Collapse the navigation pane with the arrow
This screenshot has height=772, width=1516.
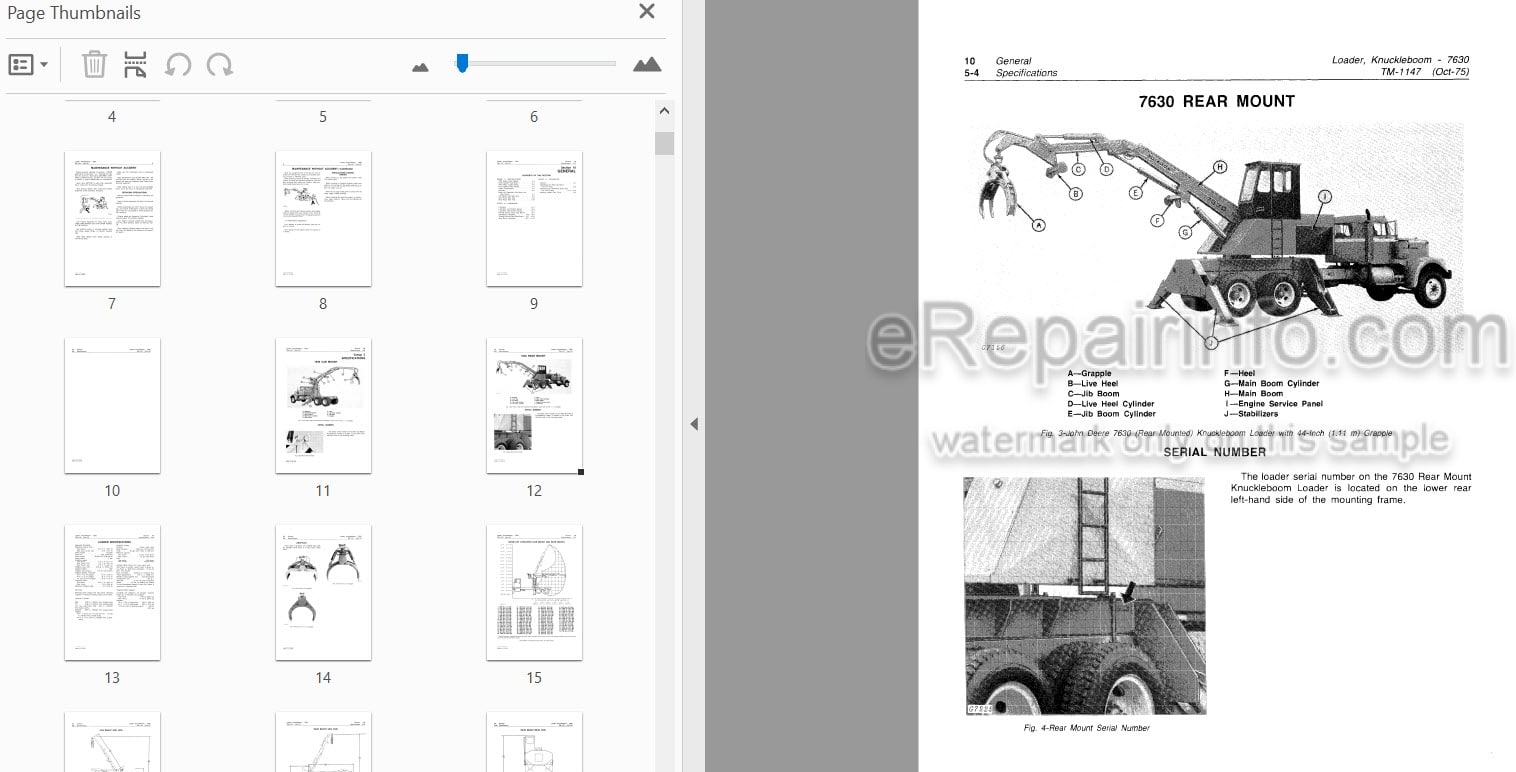694,424
